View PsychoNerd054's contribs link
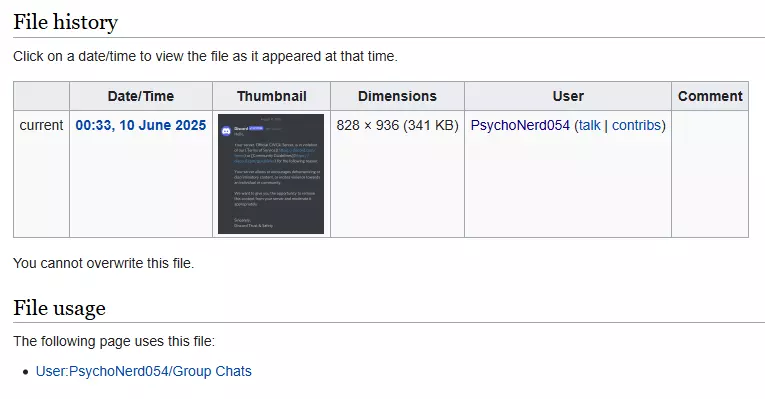Screen dimensions: 765x399 (636, 125)
